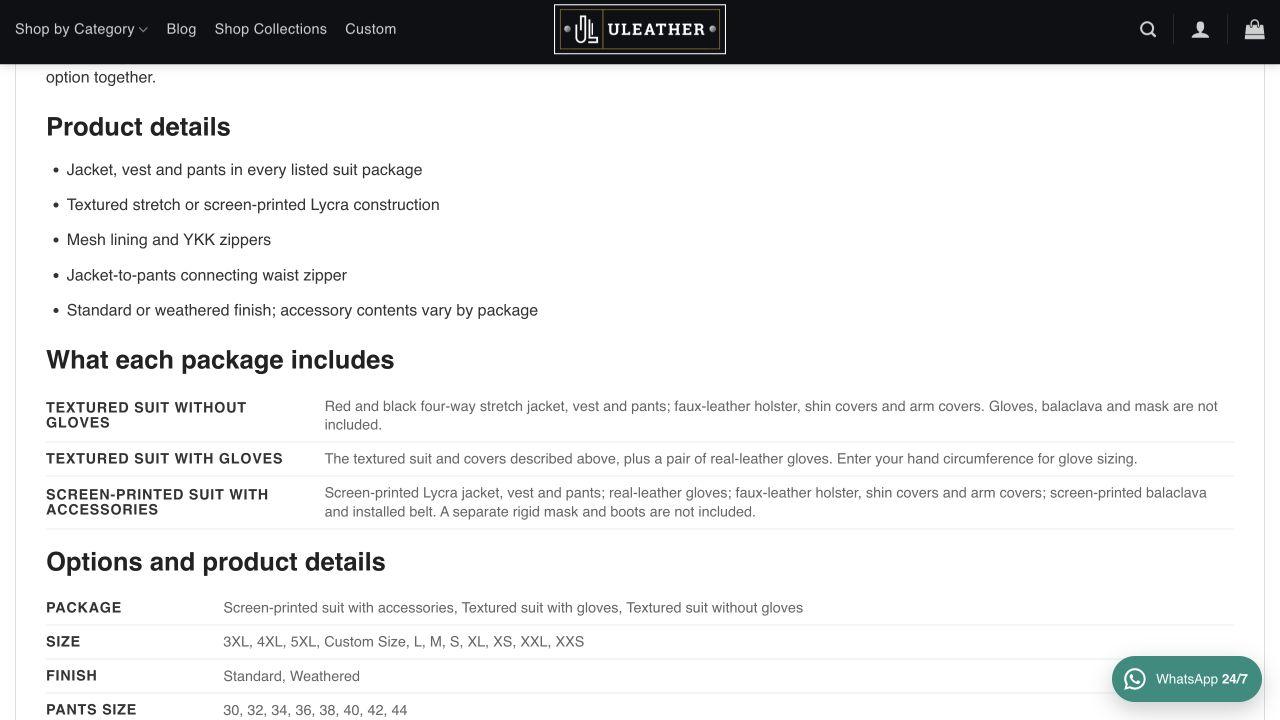Viewport: 1280px width, 720px height.
Task: Click the 'Standard, Weathered' finish values
Action: point(291,676)
